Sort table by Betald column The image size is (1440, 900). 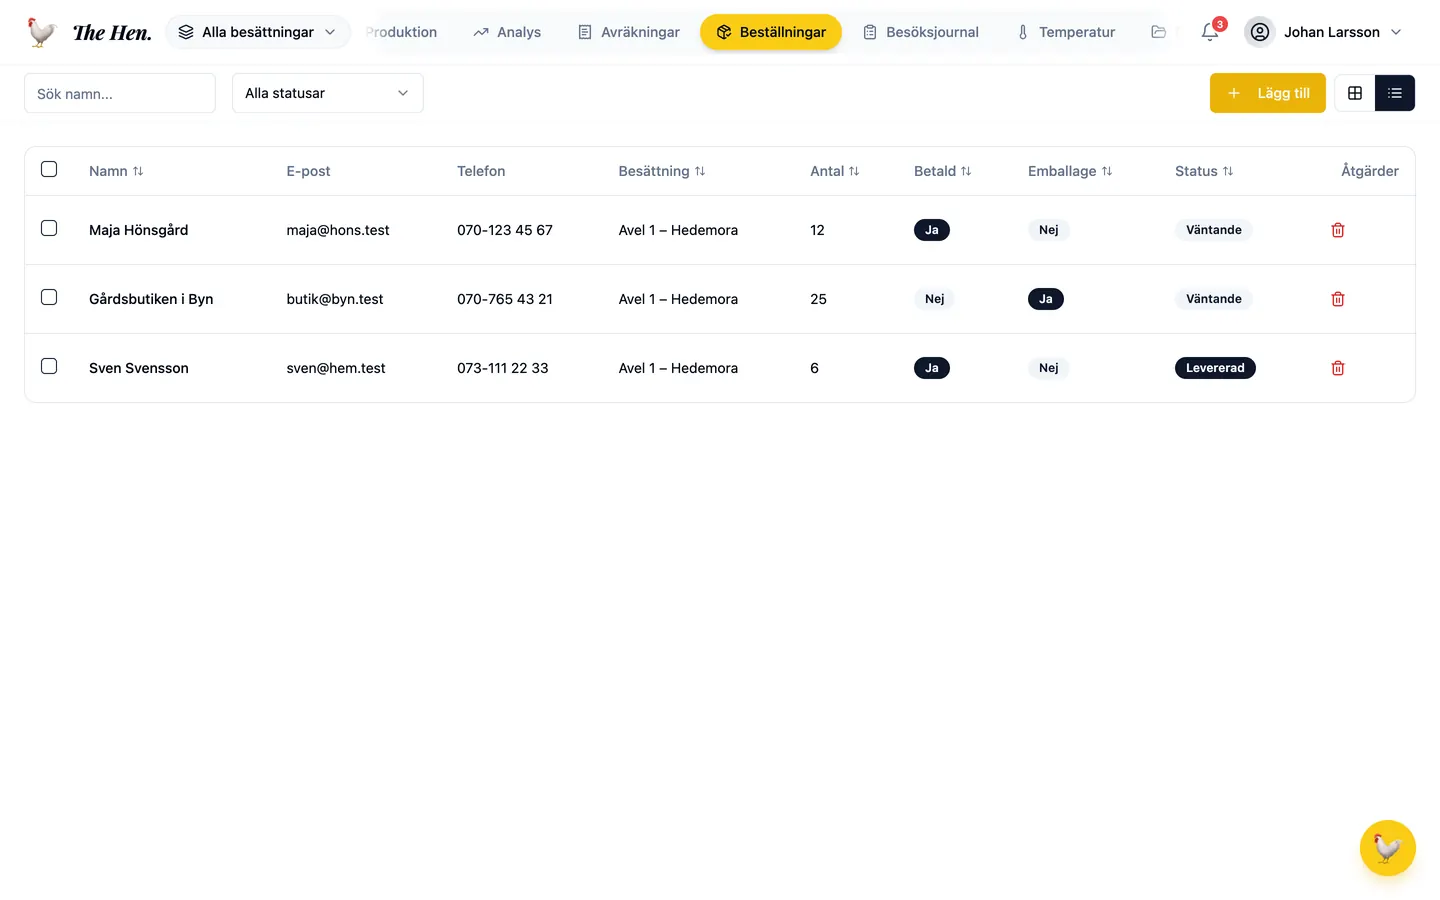(x=943, y=171)
